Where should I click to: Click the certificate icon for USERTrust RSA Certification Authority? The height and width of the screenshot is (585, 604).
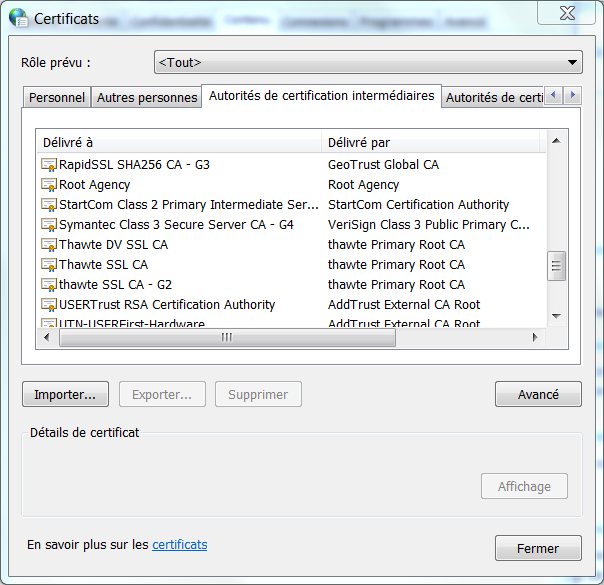(x=49, y=305)
